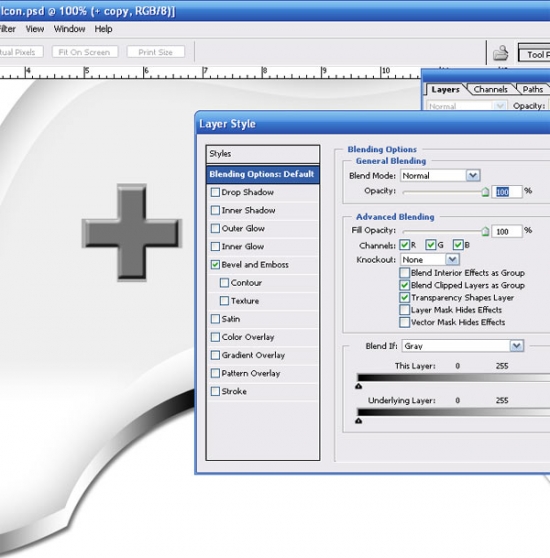The image size is (550, 558).
Task: Enable the Contour checkbox
Action: pyautogui.click(x=224, y=283)
